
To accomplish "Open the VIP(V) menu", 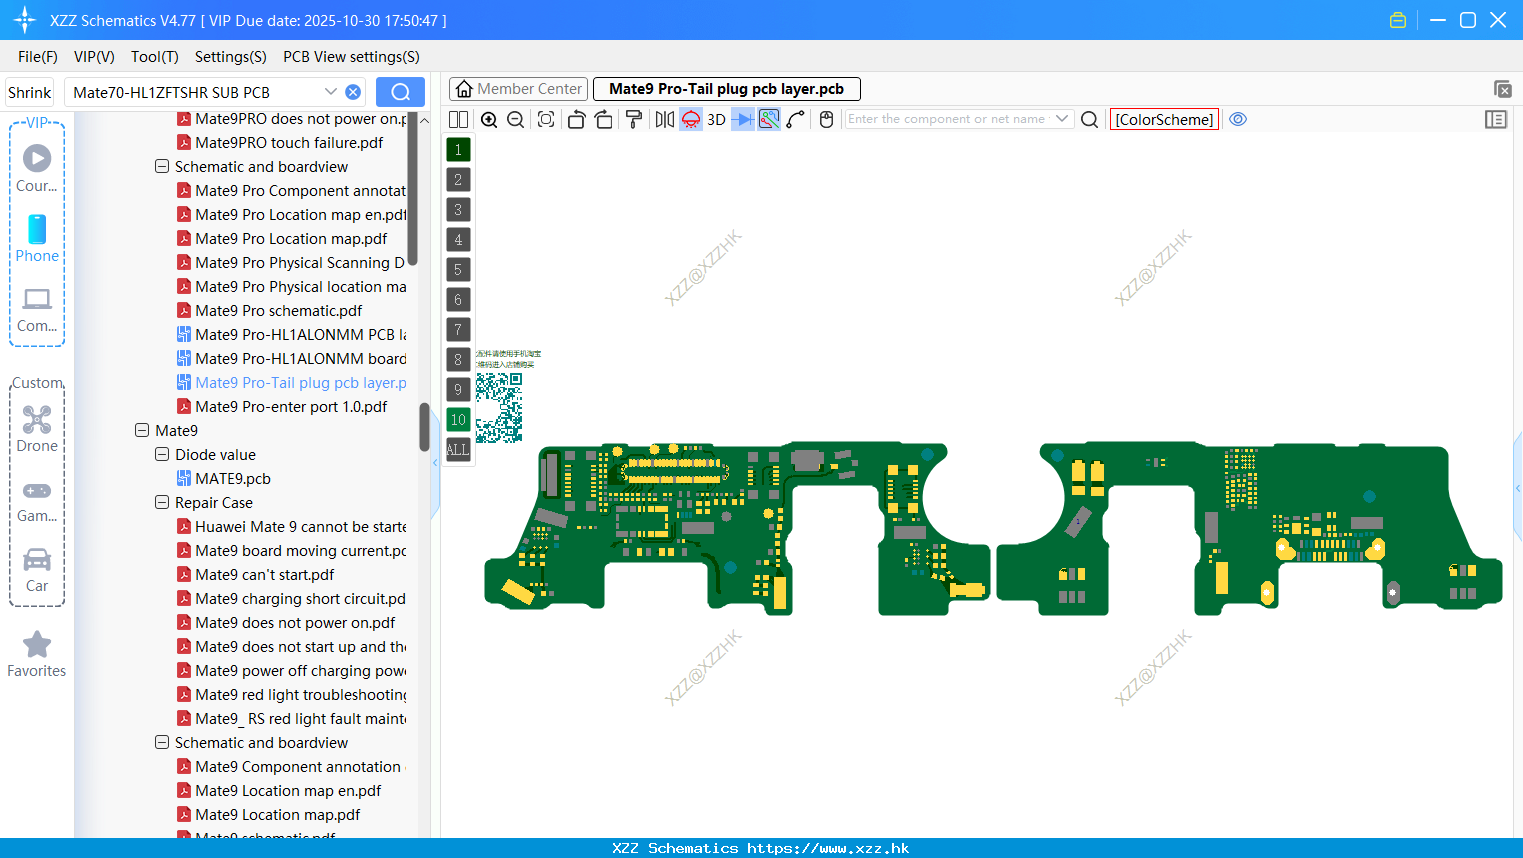I will pos(94,57).
